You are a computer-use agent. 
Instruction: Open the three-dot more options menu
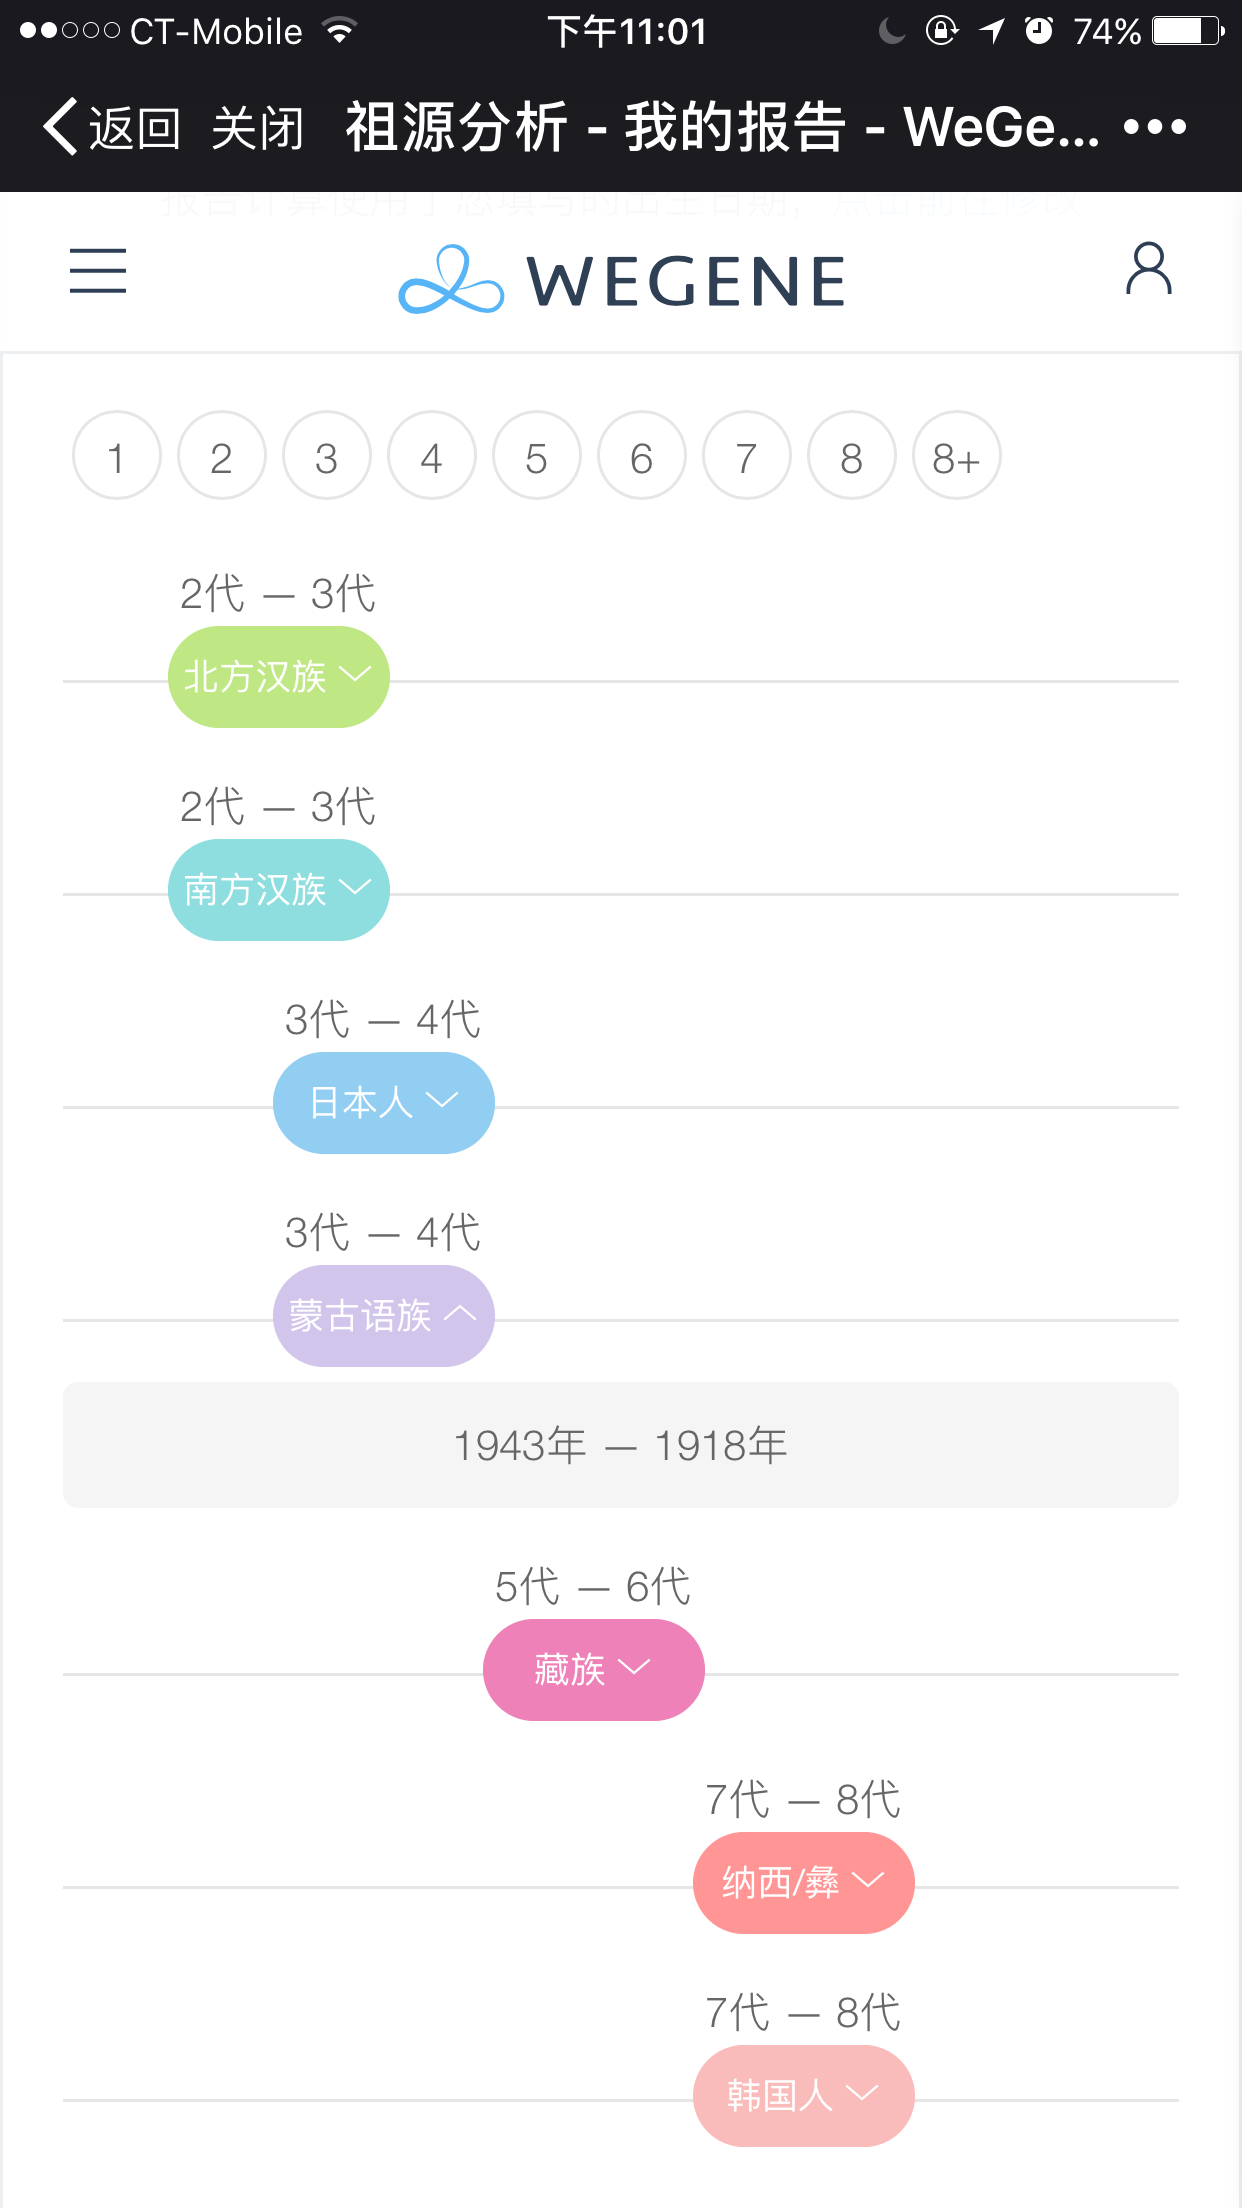(1154, 128)
